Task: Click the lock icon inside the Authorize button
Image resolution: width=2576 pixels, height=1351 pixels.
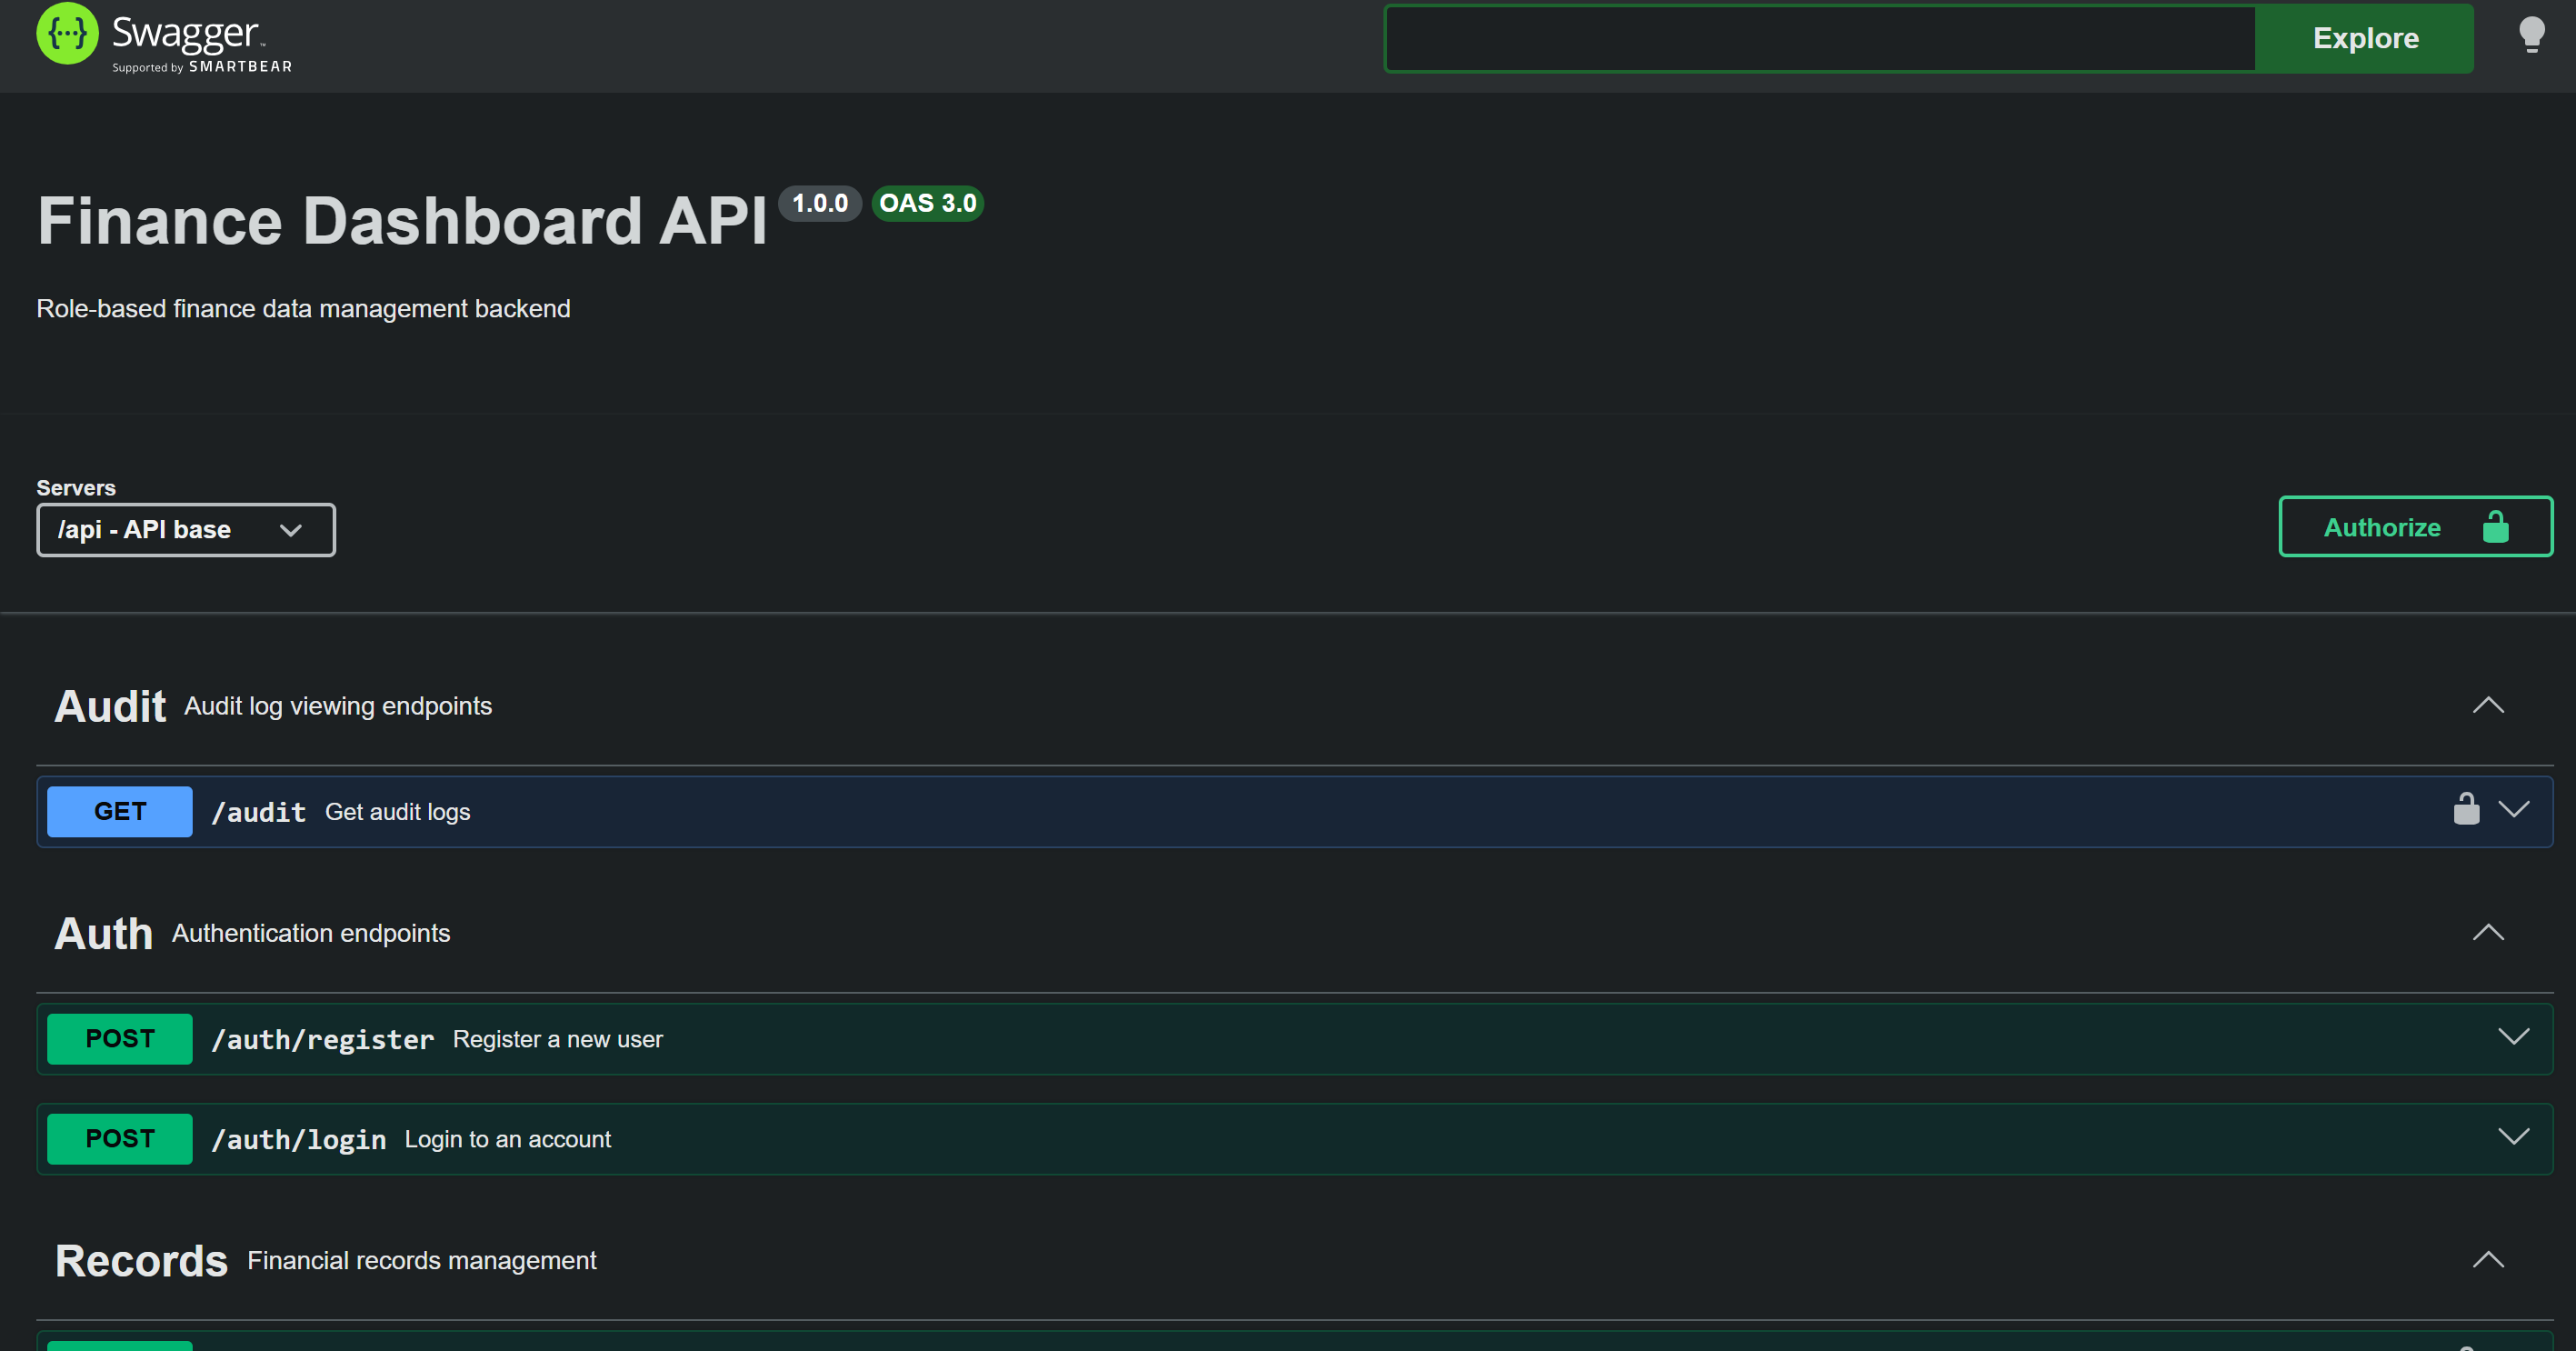Action: [x=2495, y=527]
